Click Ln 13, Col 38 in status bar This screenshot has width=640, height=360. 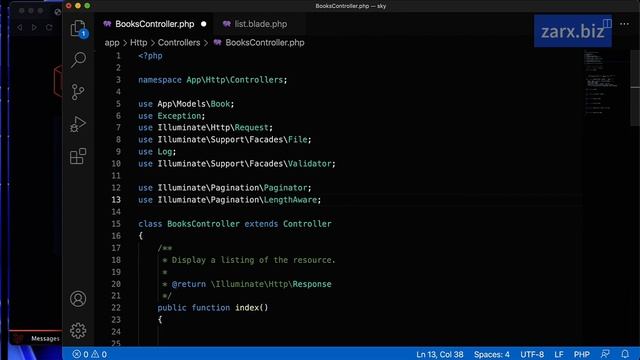point(440,354)
